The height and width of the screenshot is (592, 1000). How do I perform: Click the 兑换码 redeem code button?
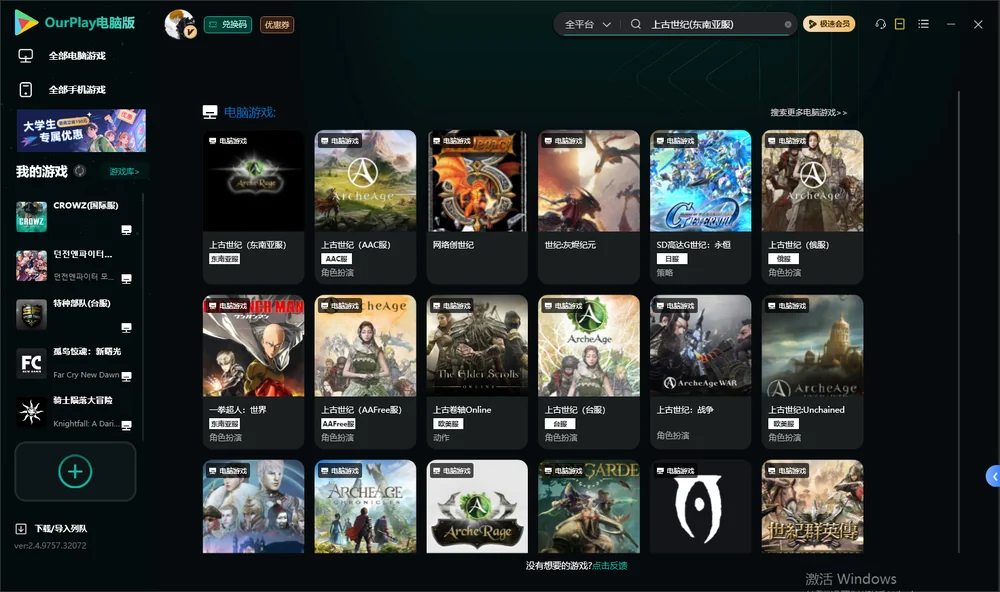coord(228,25)
